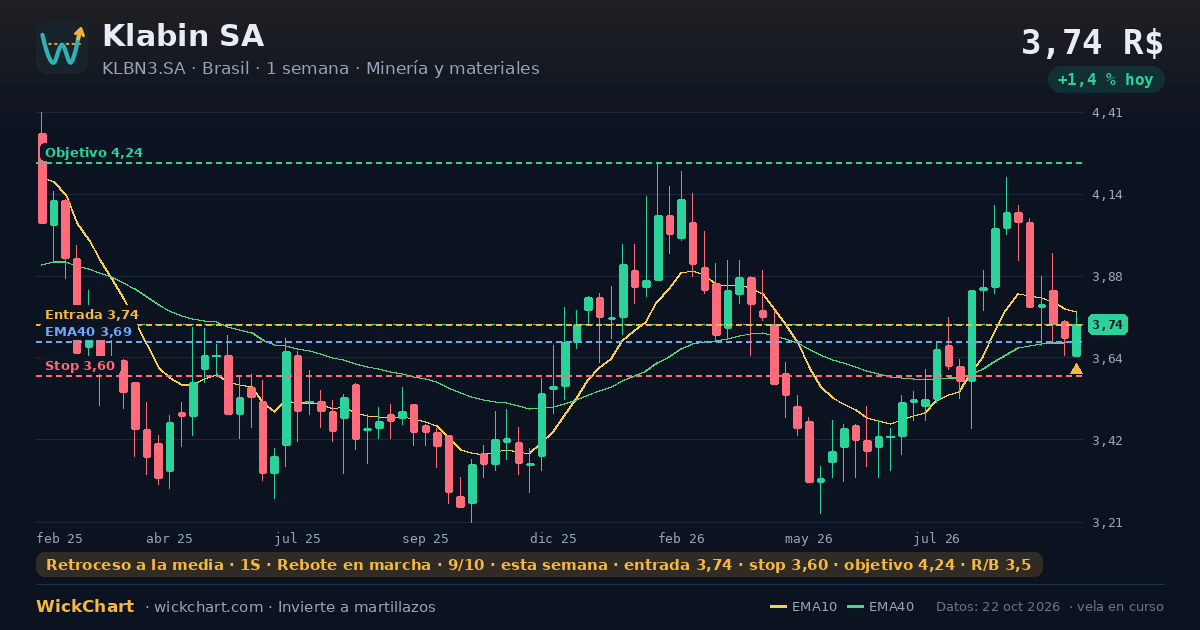
Task: Click the 'abr 25' date axis label
Action: [x=169, y=539]
